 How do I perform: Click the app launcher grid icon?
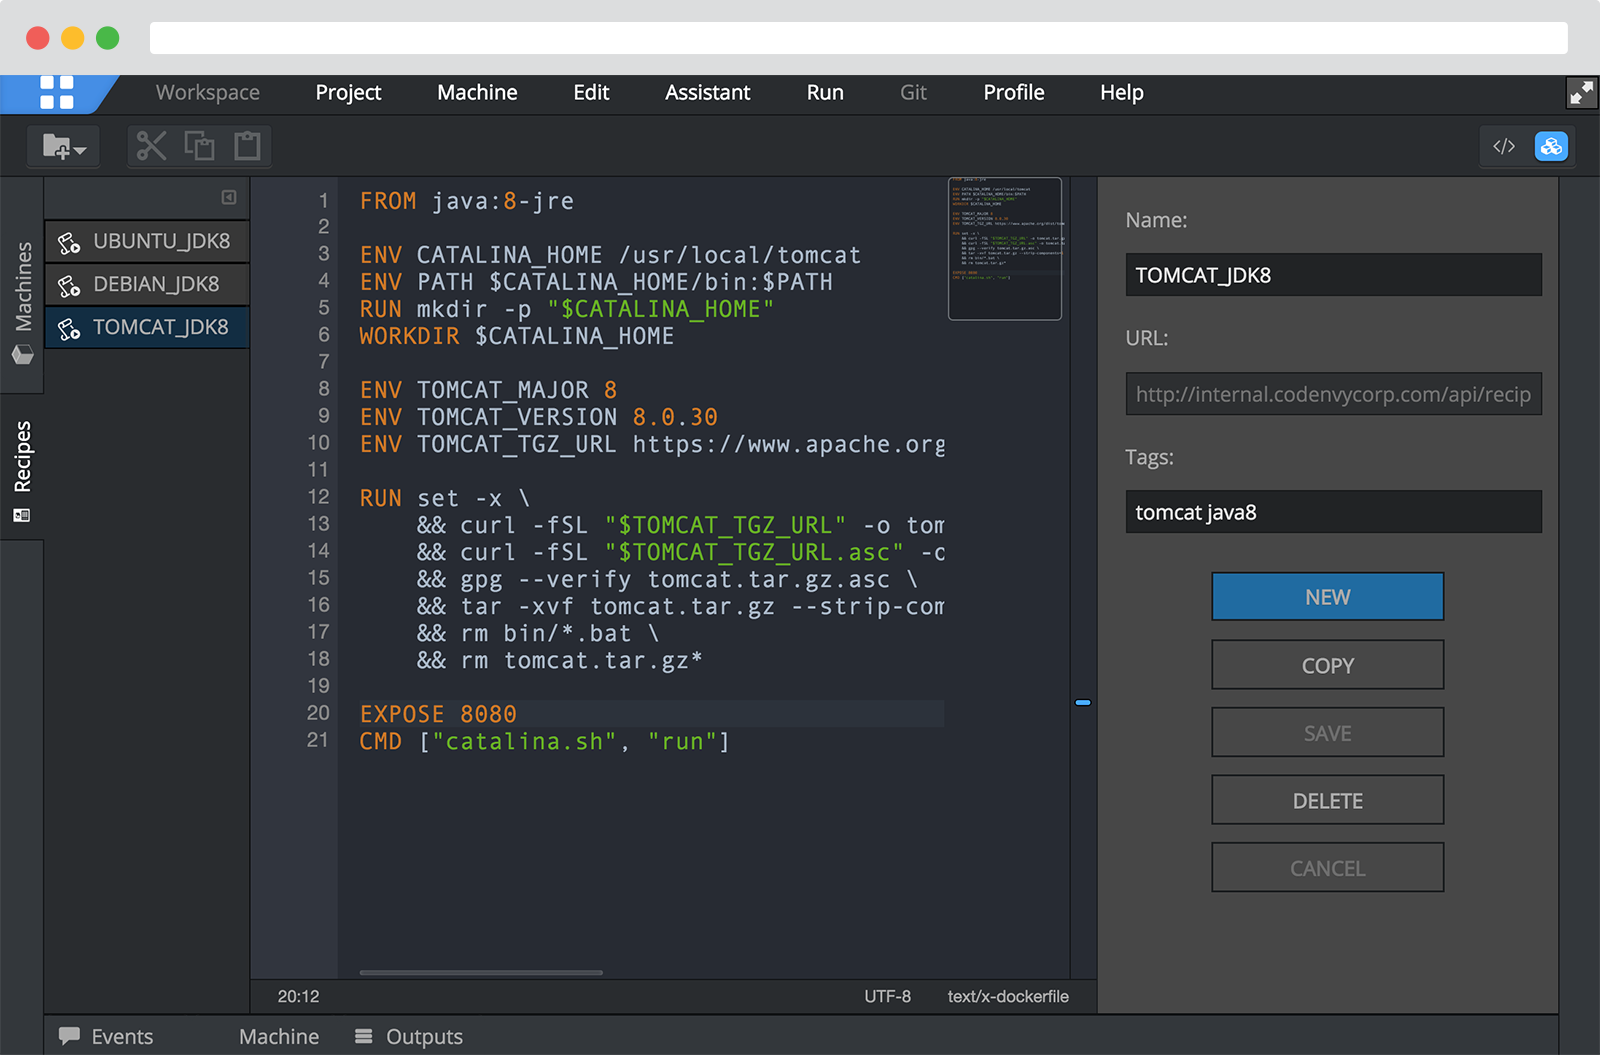click(x=57, y=93)
